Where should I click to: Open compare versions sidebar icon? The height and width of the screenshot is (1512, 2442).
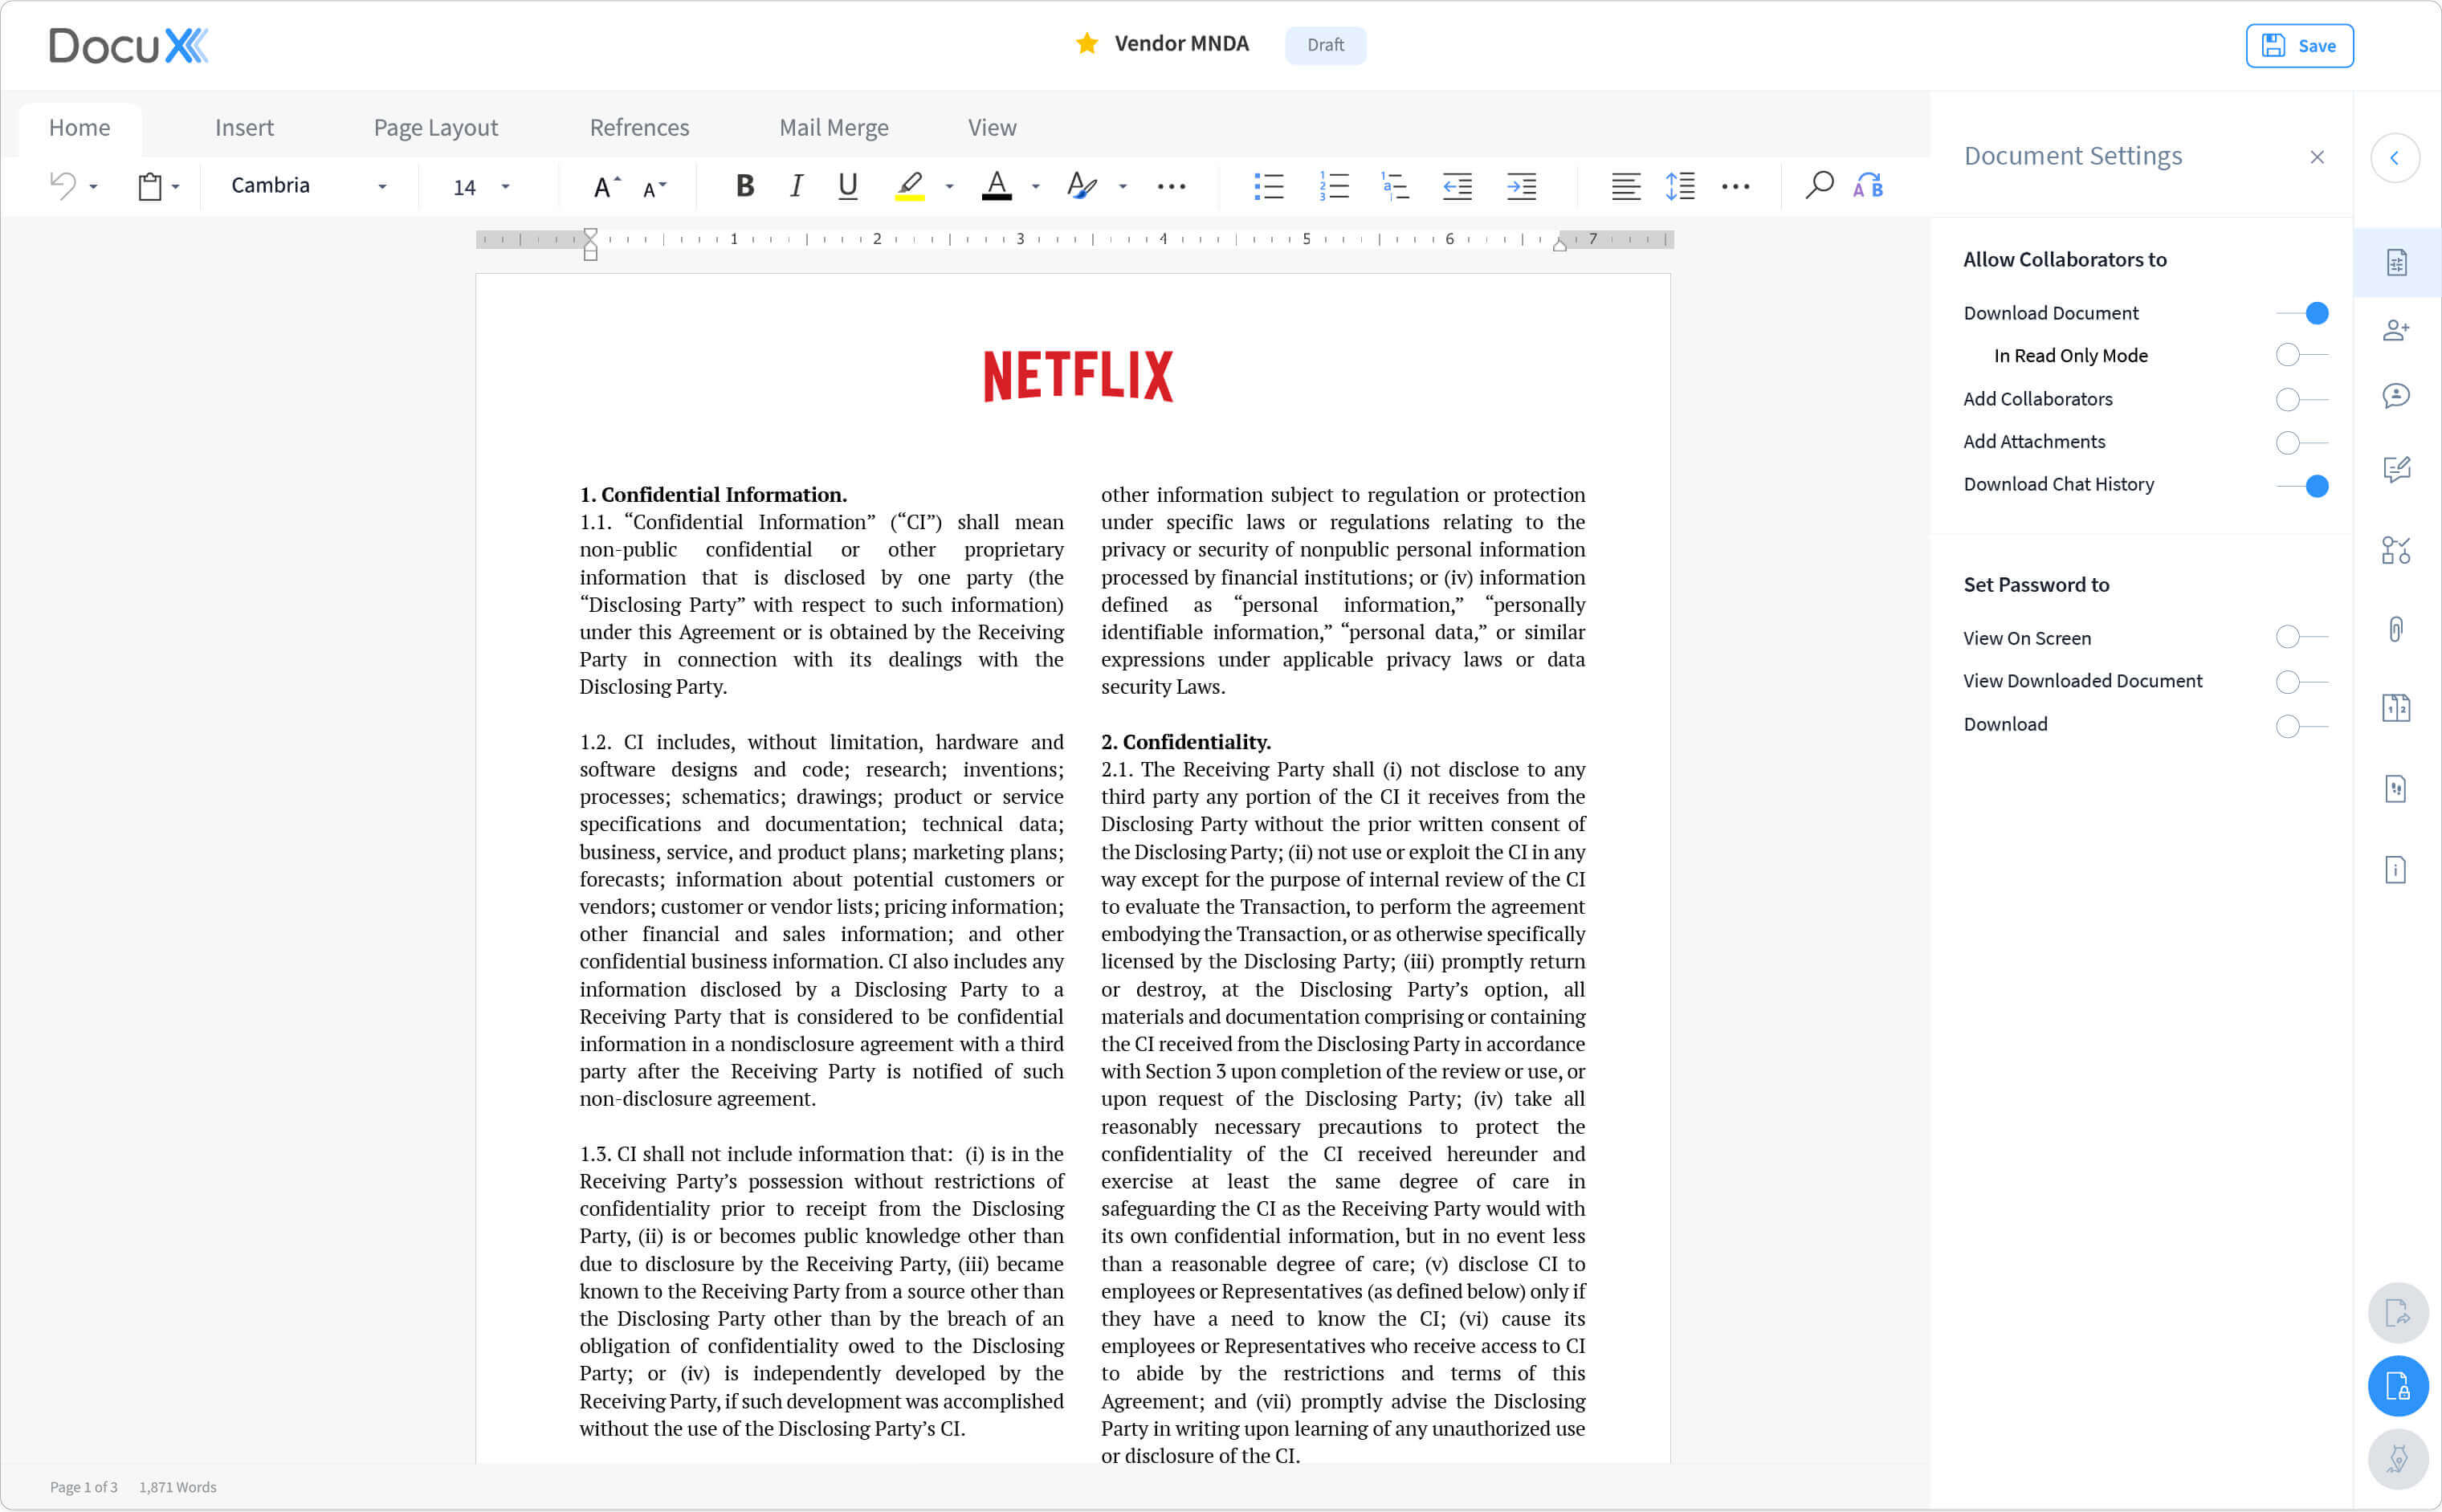(x=2396, y=709)
